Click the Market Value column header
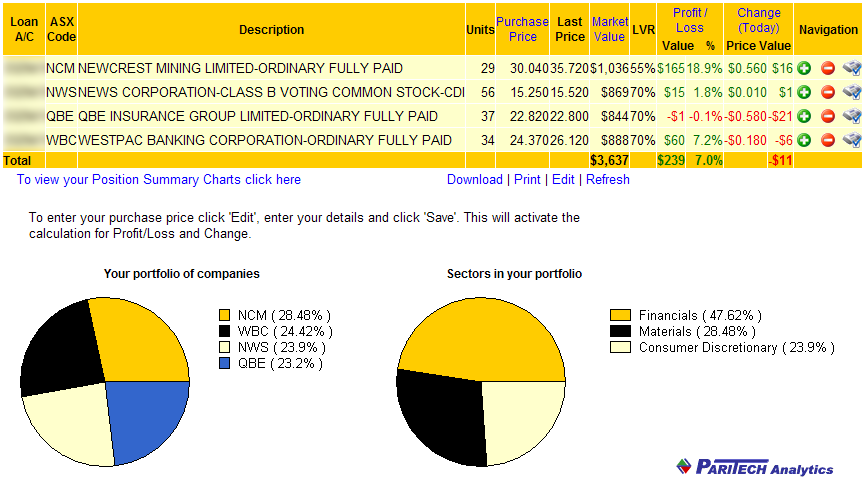 [x=609, y=29]
